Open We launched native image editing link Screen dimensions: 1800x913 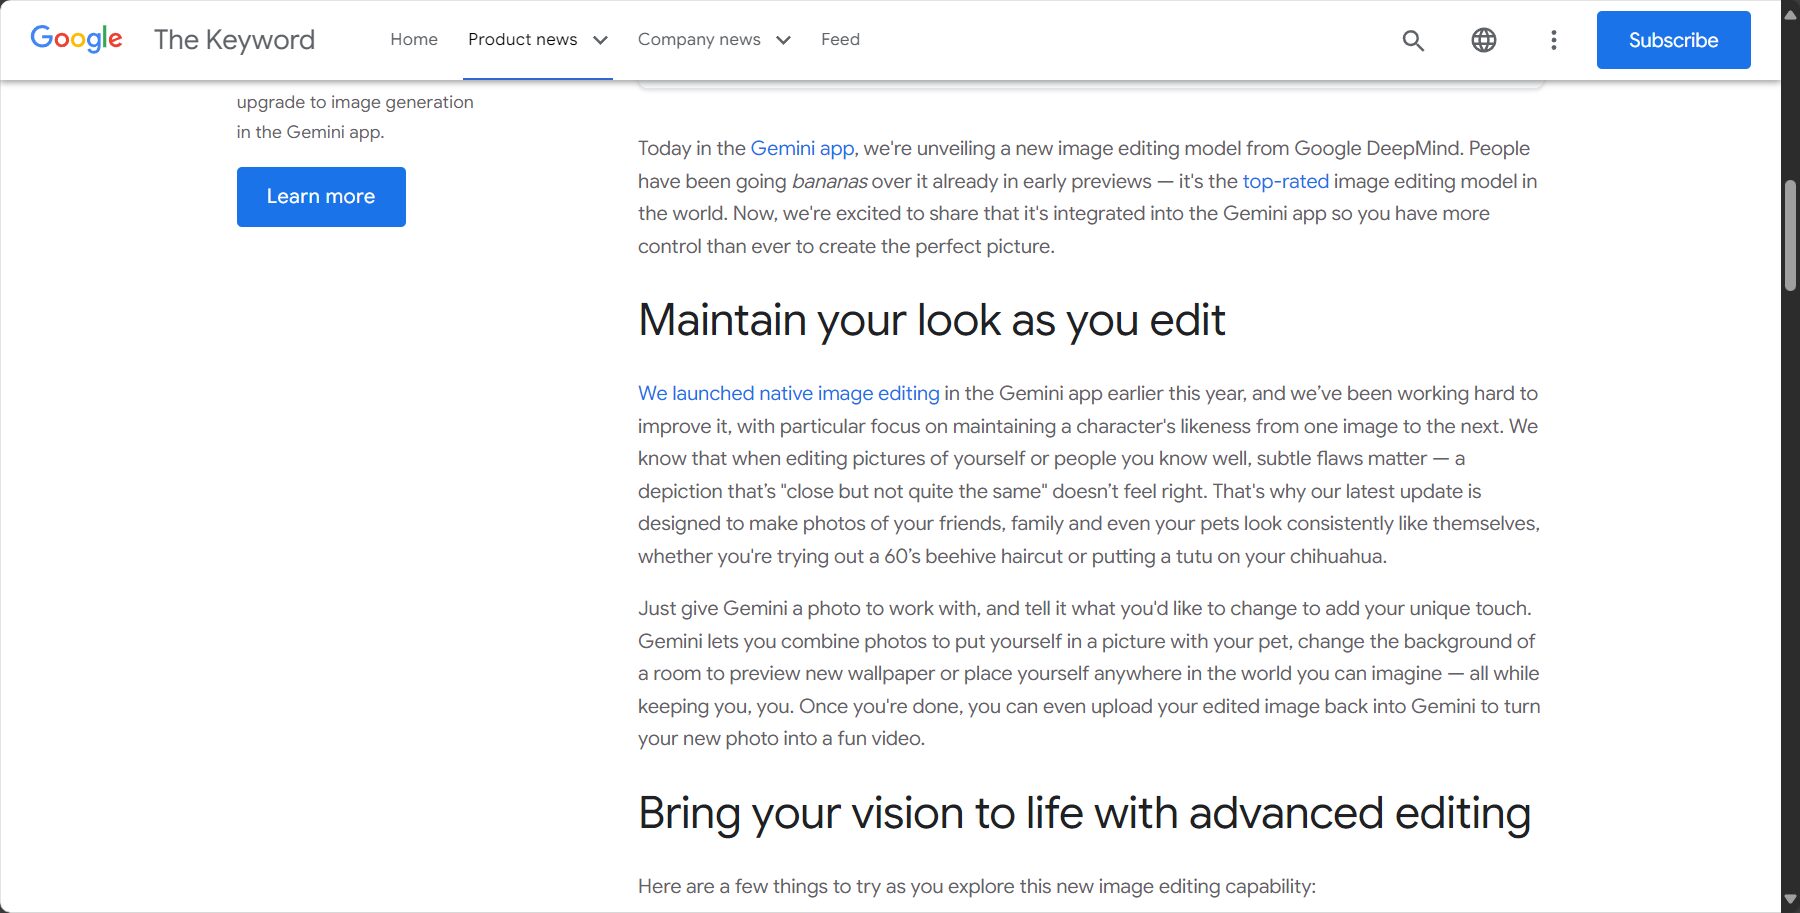click(x=789, y=393)
